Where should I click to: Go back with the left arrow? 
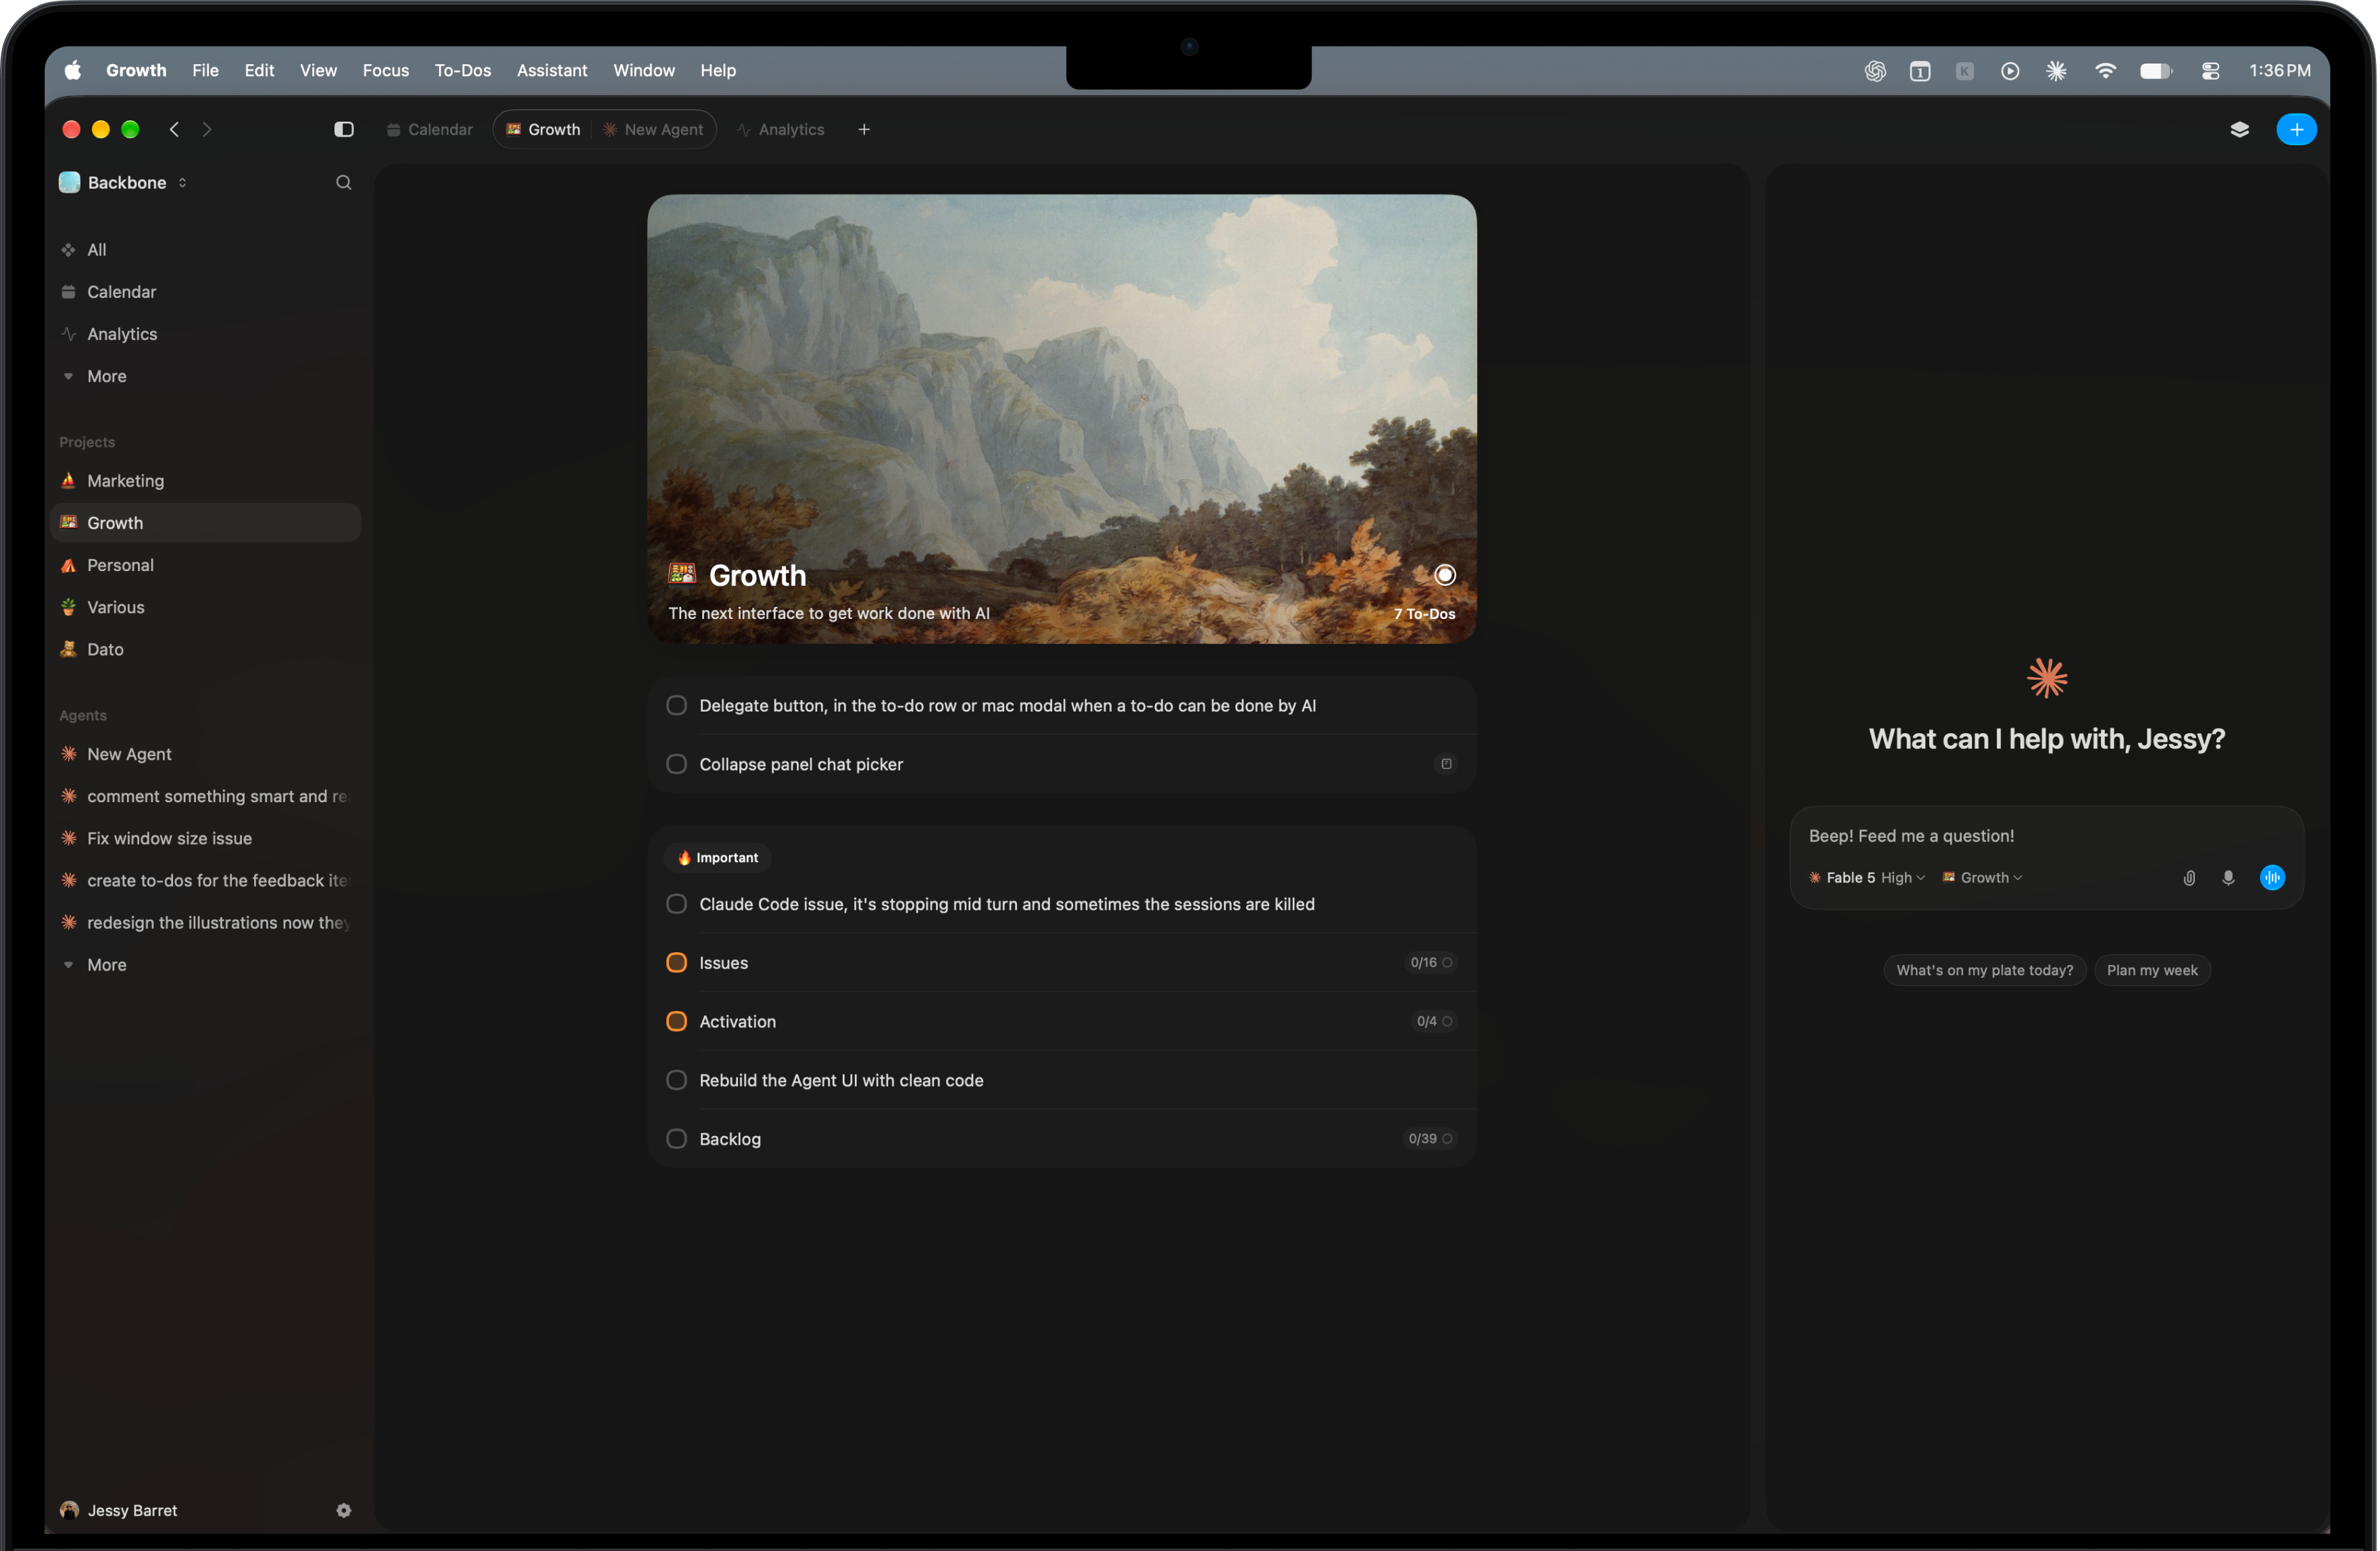pos(174,129)
